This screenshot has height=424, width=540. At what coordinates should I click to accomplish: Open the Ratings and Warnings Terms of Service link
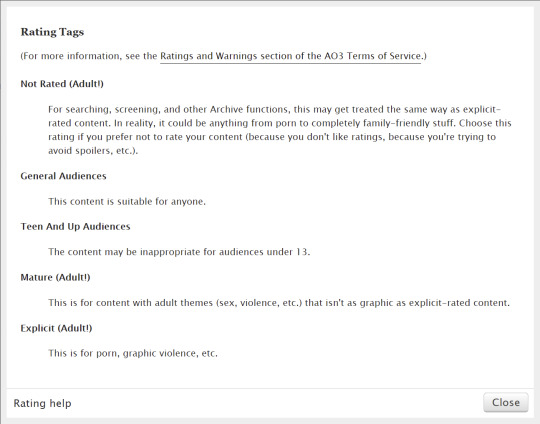pos(290,56)
